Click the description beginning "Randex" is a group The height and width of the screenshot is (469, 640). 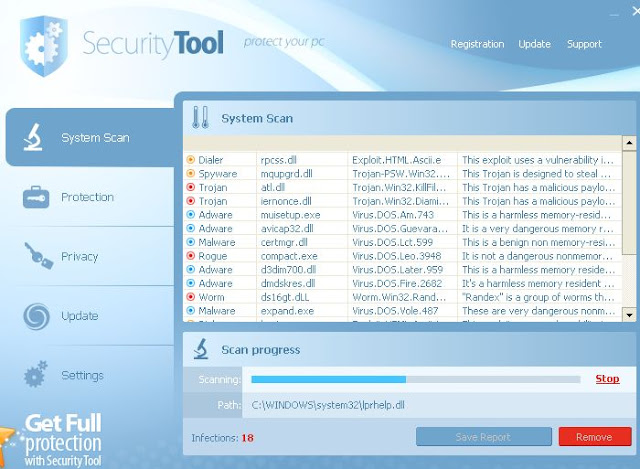click(538, 297)
